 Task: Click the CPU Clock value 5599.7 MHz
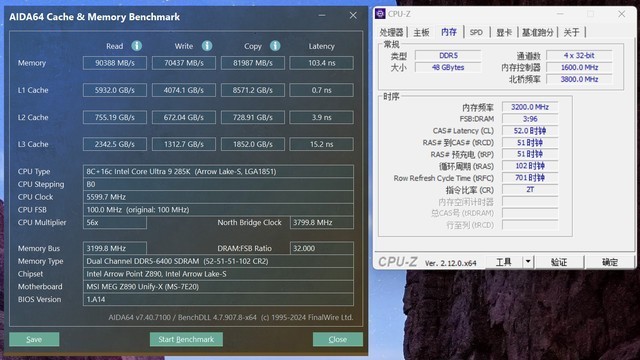point(218,197)
